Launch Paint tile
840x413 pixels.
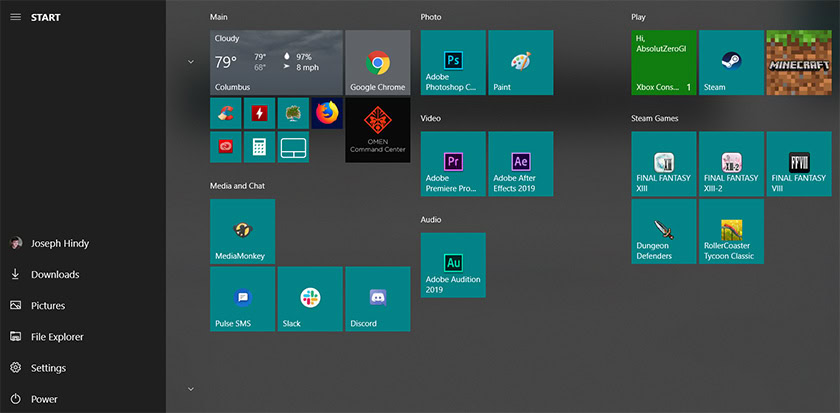click(x=521, y=63)
